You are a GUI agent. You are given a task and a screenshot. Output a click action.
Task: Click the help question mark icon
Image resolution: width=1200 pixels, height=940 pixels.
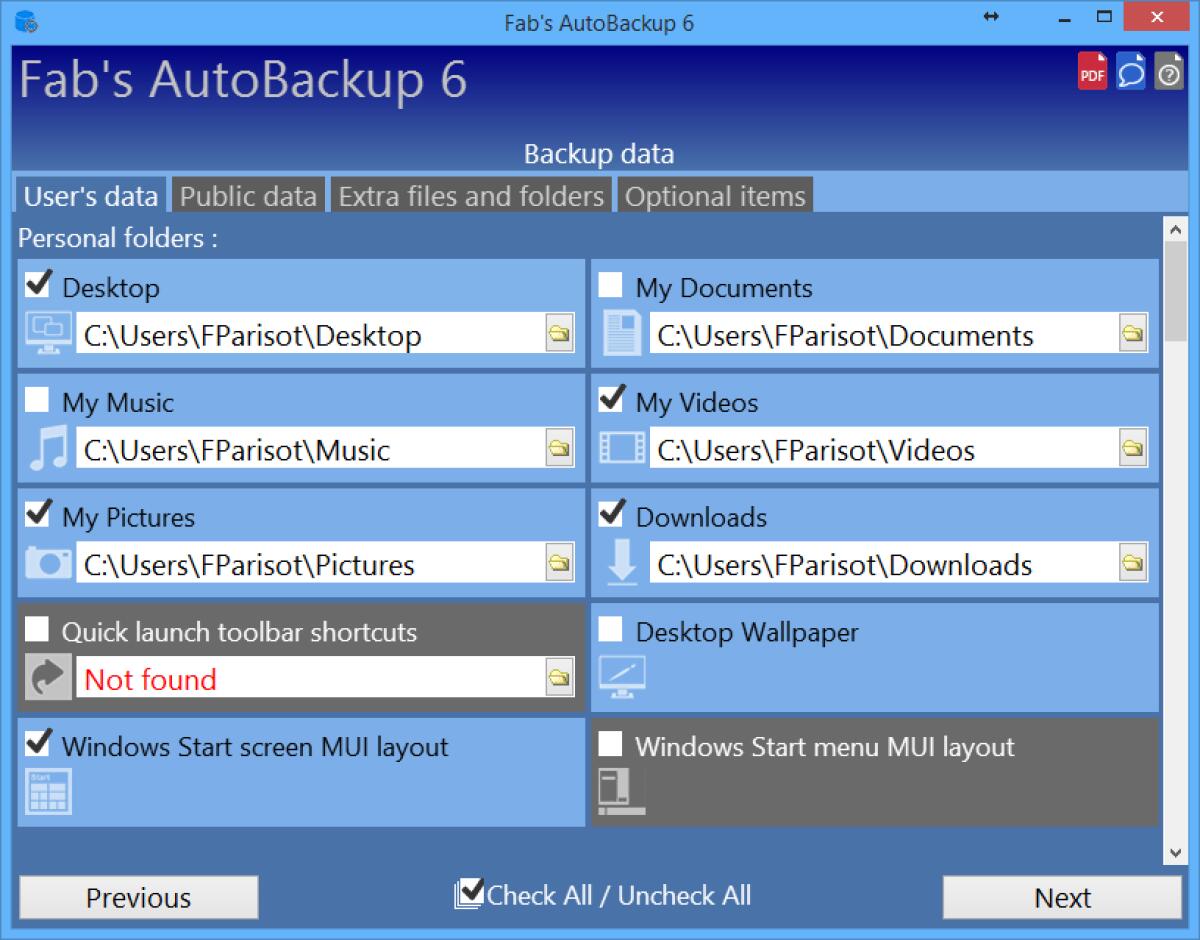[1169, 71]
